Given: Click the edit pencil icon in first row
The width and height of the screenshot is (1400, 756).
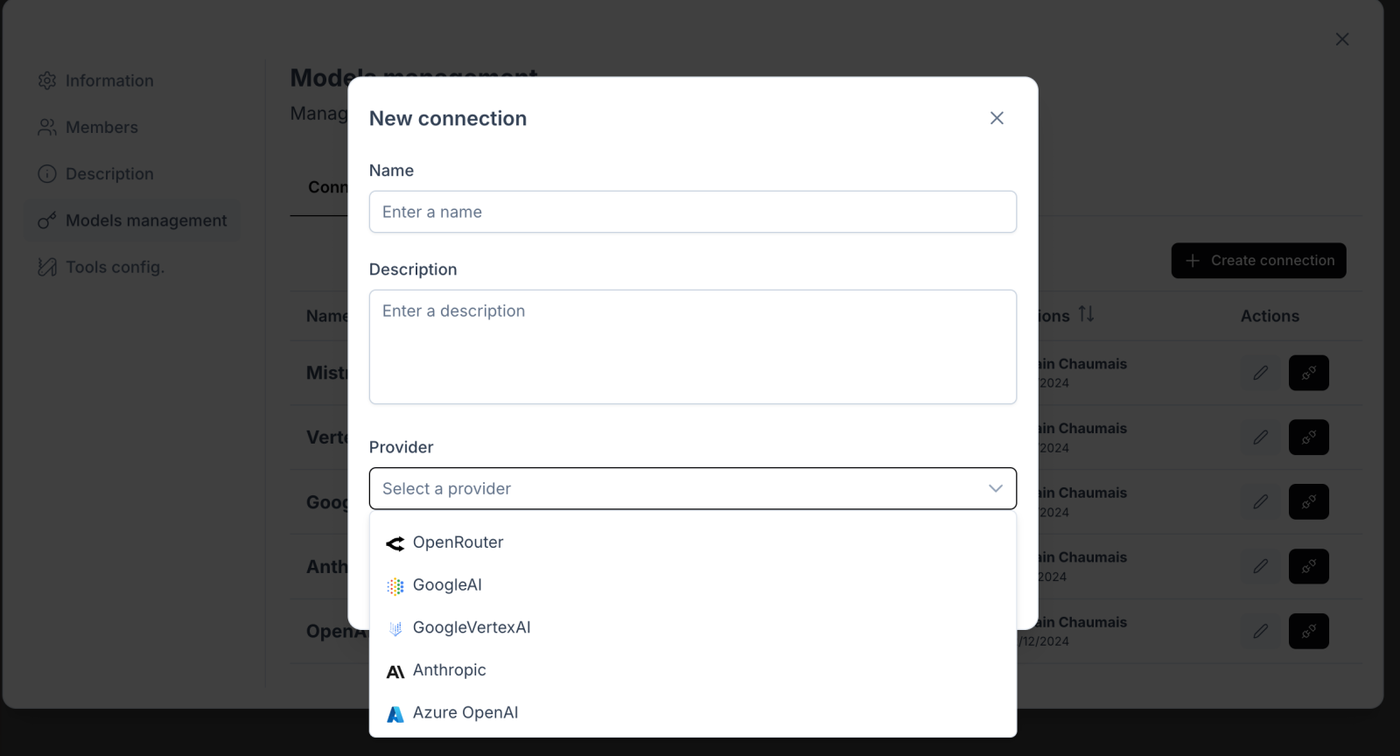Looking at the screenshot, I should coord(1260,373).
